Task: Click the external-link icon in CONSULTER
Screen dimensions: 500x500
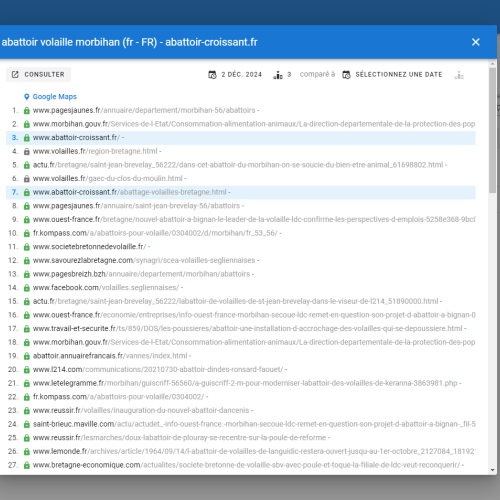Action: coord(15,74)
